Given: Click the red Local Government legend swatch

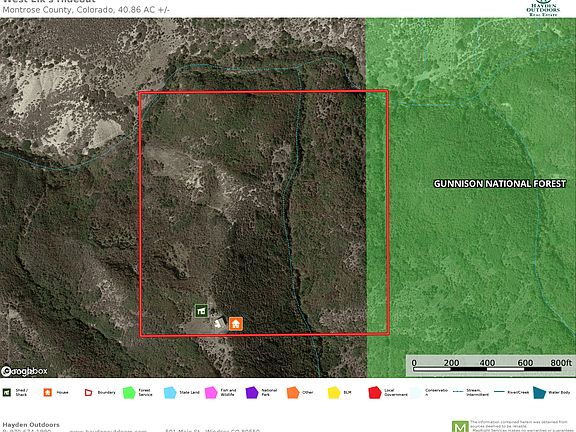Looking at the screenshot, I should [375, 392].
